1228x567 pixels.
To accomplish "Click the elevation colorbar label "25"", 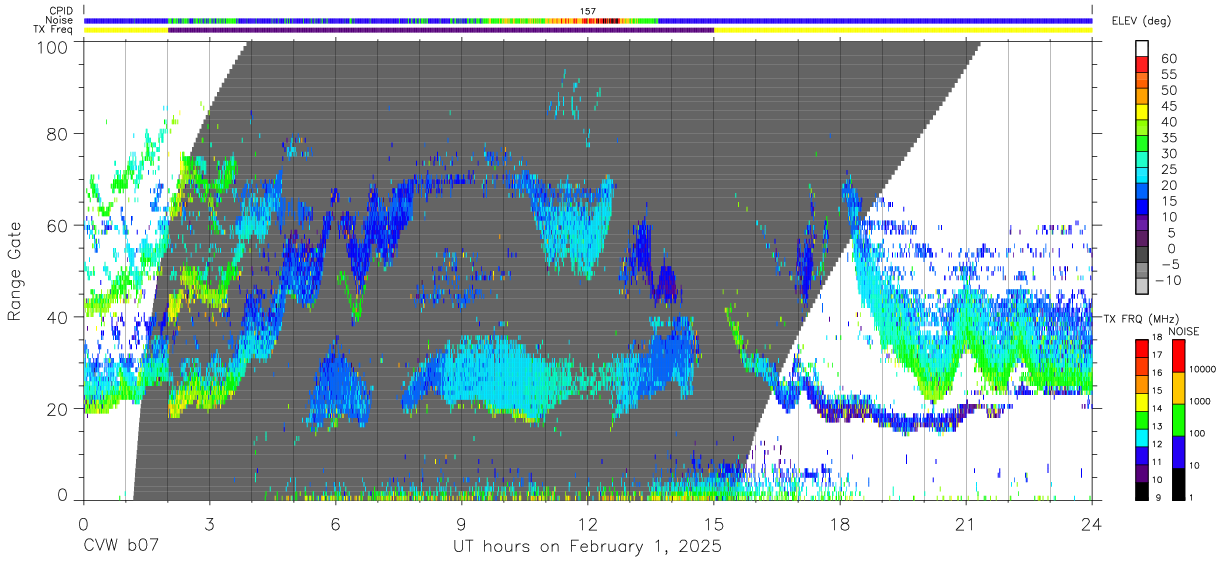I will 1170,170.
